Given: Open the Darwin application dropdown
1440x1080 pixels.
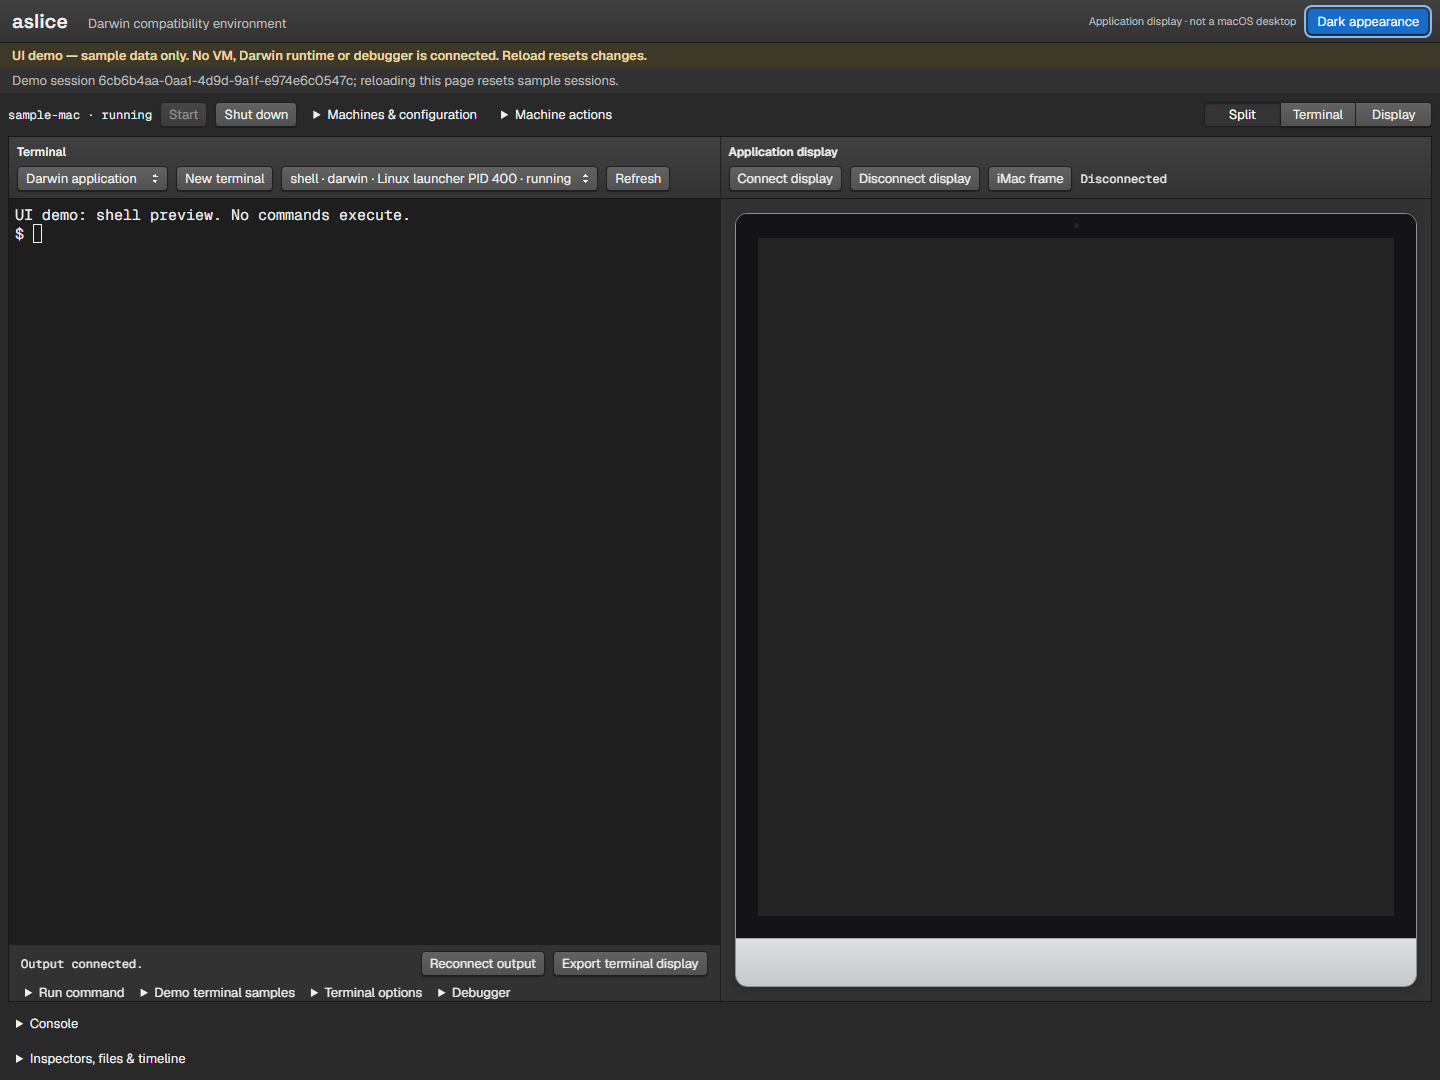Looking at the screenshot, I should (x=92, y=179).
